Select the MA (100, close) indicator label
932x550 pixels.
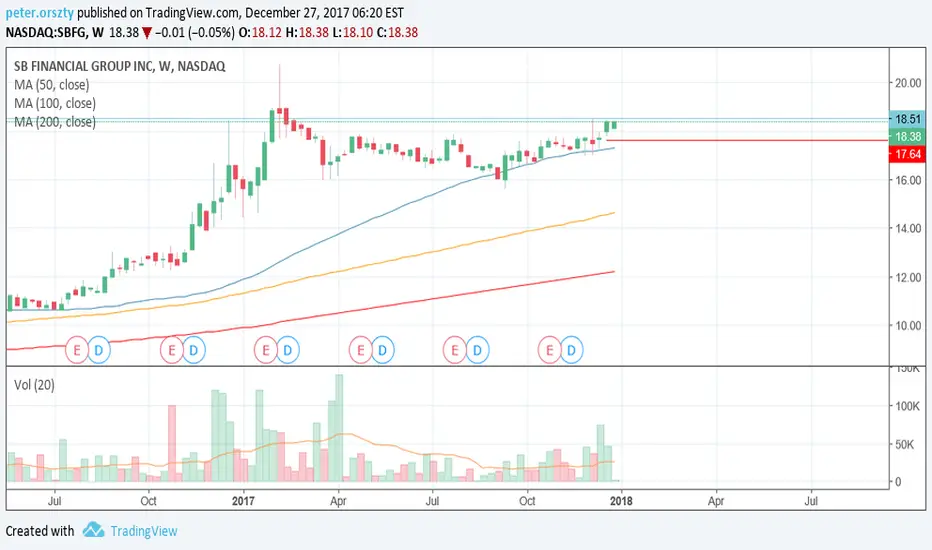tap(55, 103)
